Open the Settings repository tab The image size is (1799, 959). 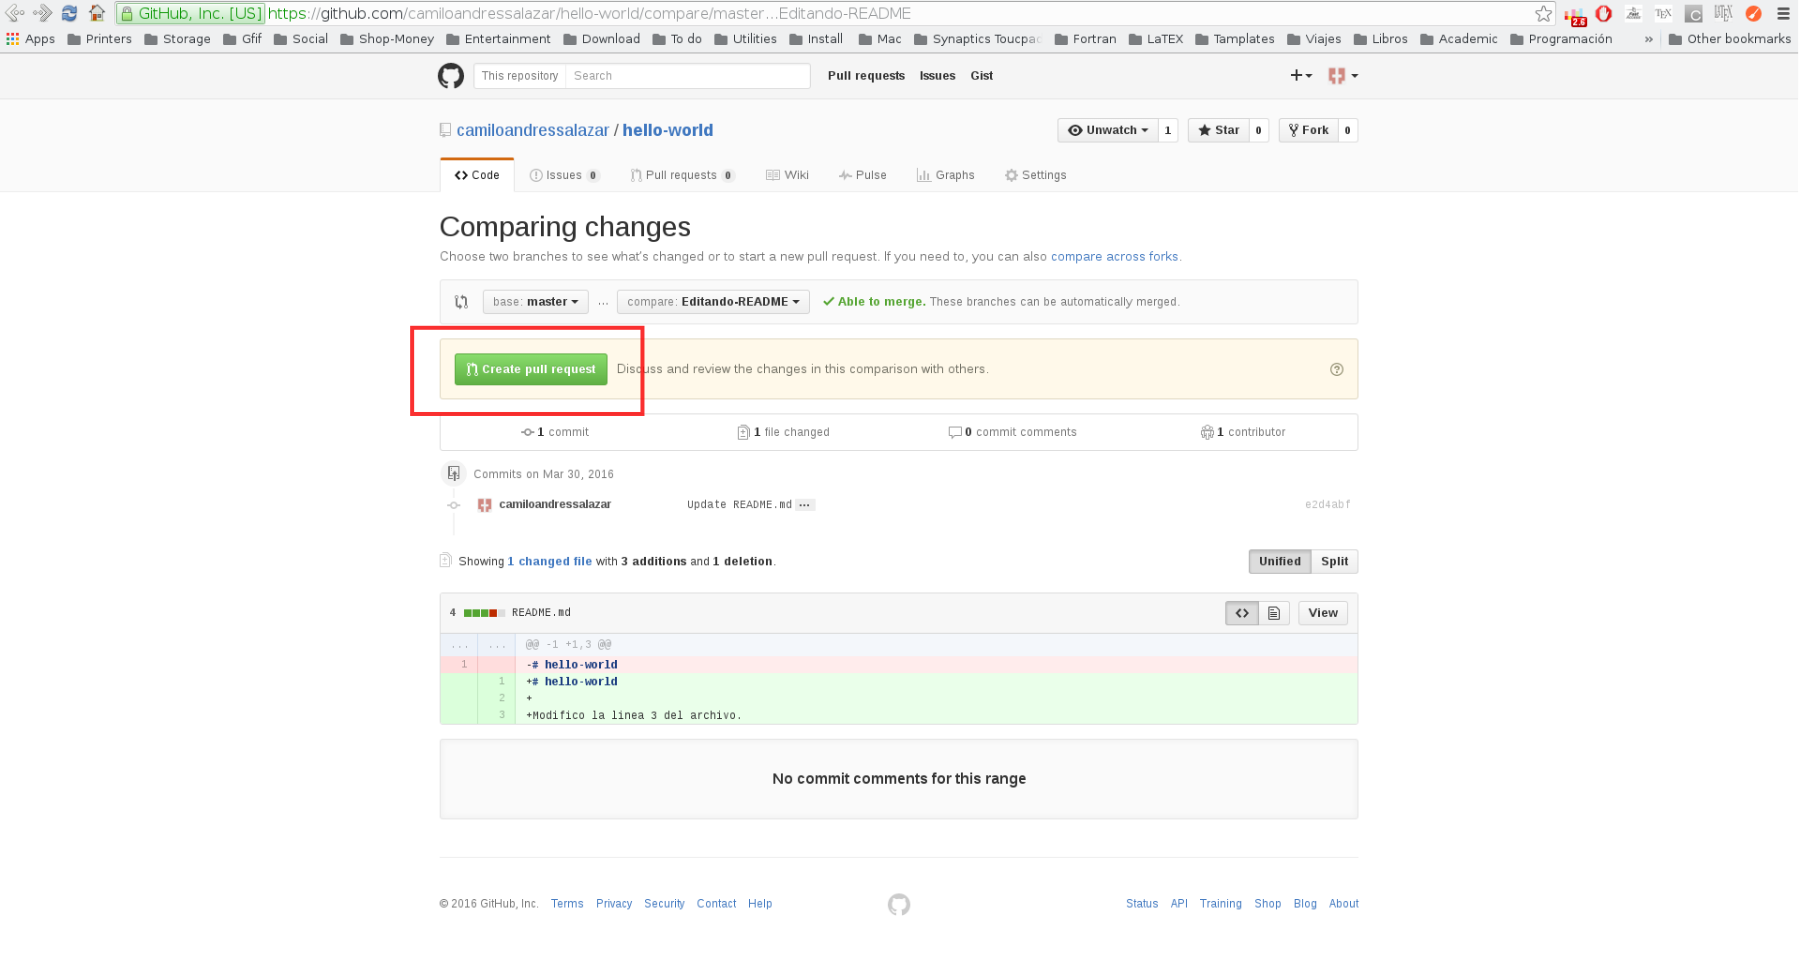[x=1035, y=175]
